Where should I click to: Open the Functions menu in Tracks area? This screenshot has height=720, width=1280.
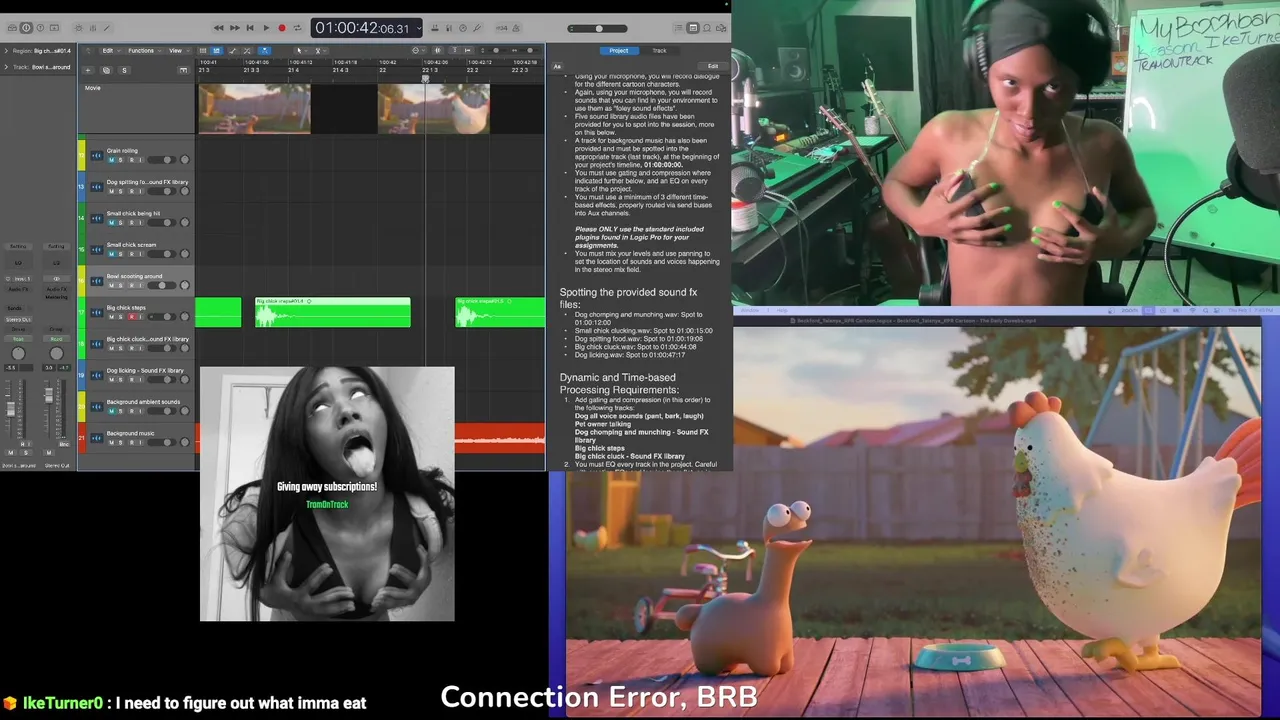143,51
